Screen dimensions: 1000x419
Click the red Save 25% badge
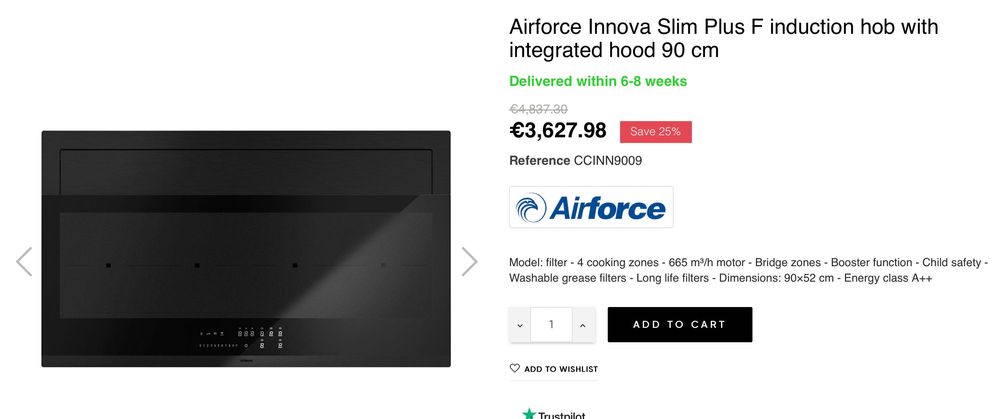pos(655,132)
